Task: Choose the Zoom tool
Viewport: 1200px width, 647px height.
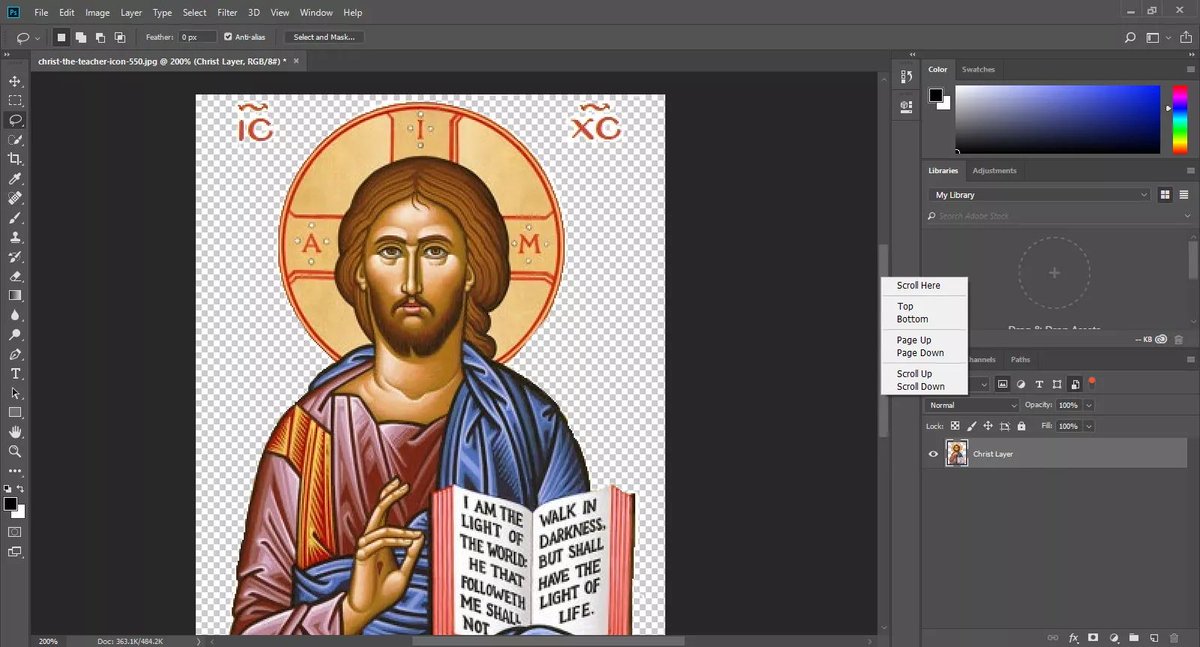Action: pyautogui.click(x=15, y=452)
